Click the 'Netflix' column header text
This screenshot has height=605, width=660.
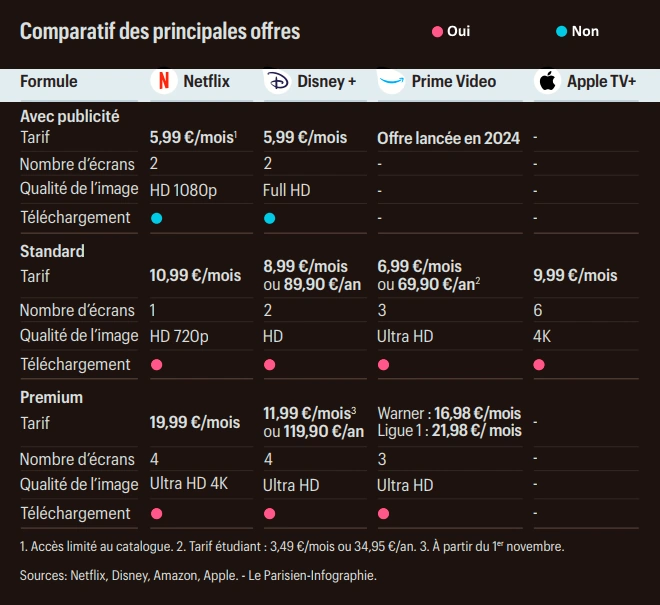point(207,81)
